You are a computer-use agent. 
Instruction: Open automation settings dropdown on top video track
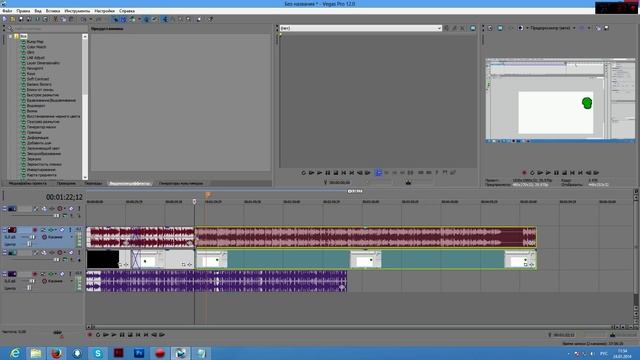tap(64, 209)
